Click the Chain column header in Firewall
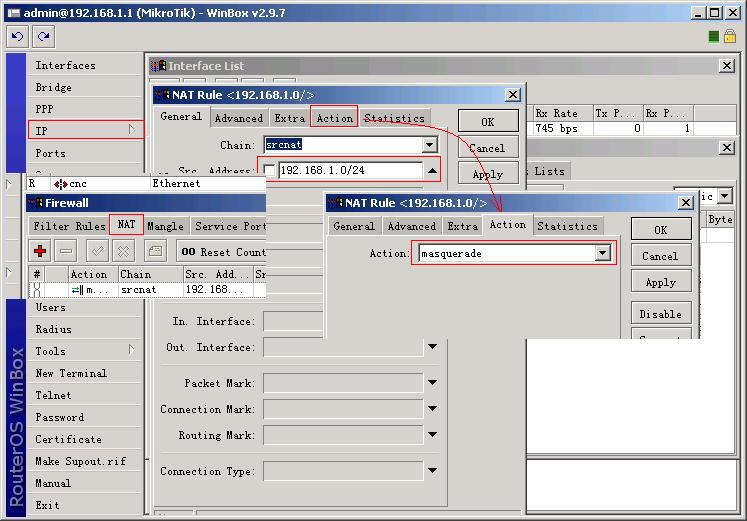This screenshot has height=521, width=747. [151, 274]
